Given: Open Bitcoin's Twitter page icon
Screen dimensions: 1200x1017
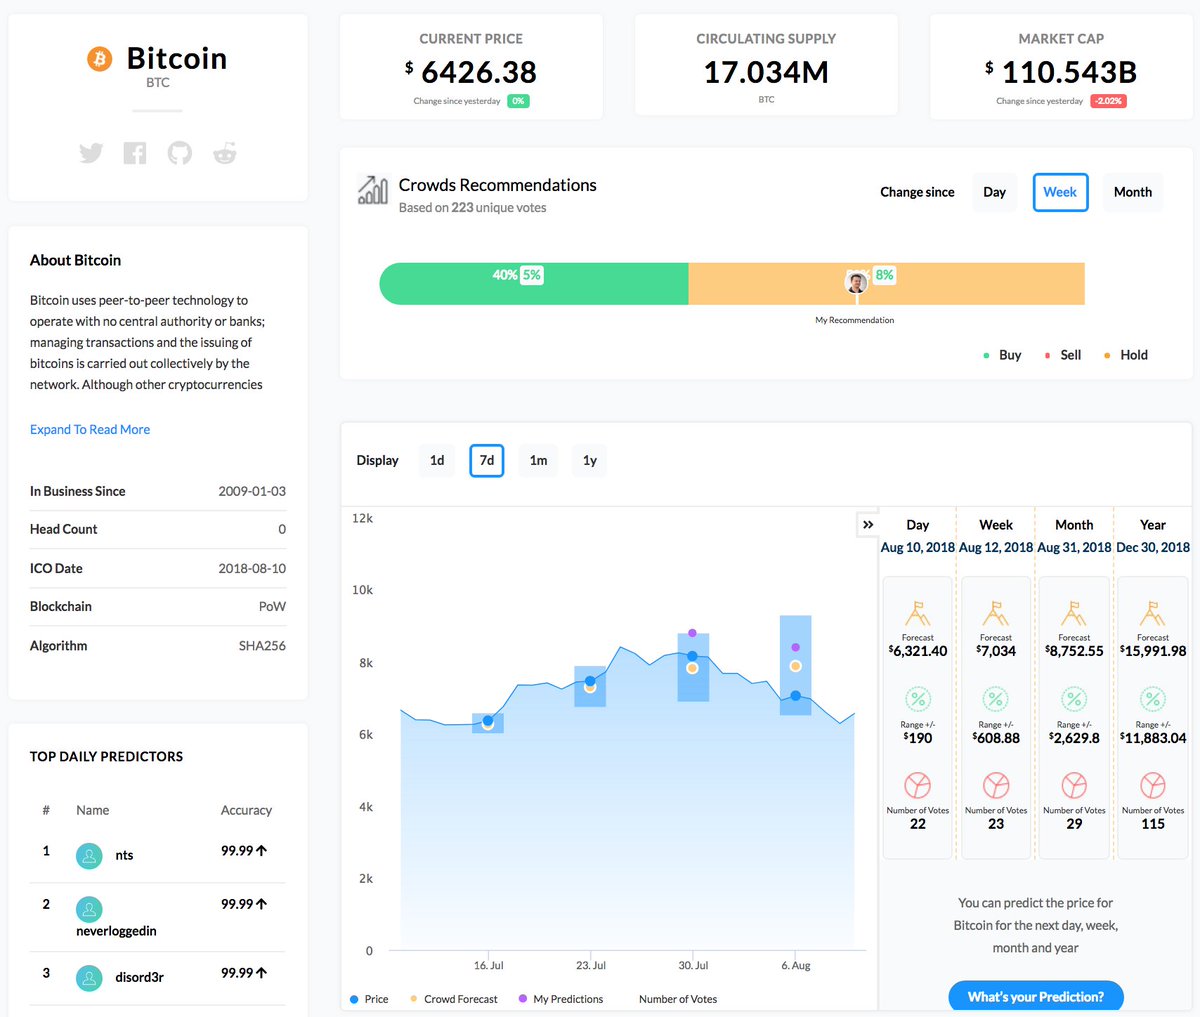Looking at the screenshot, I should tap(91, 153).
